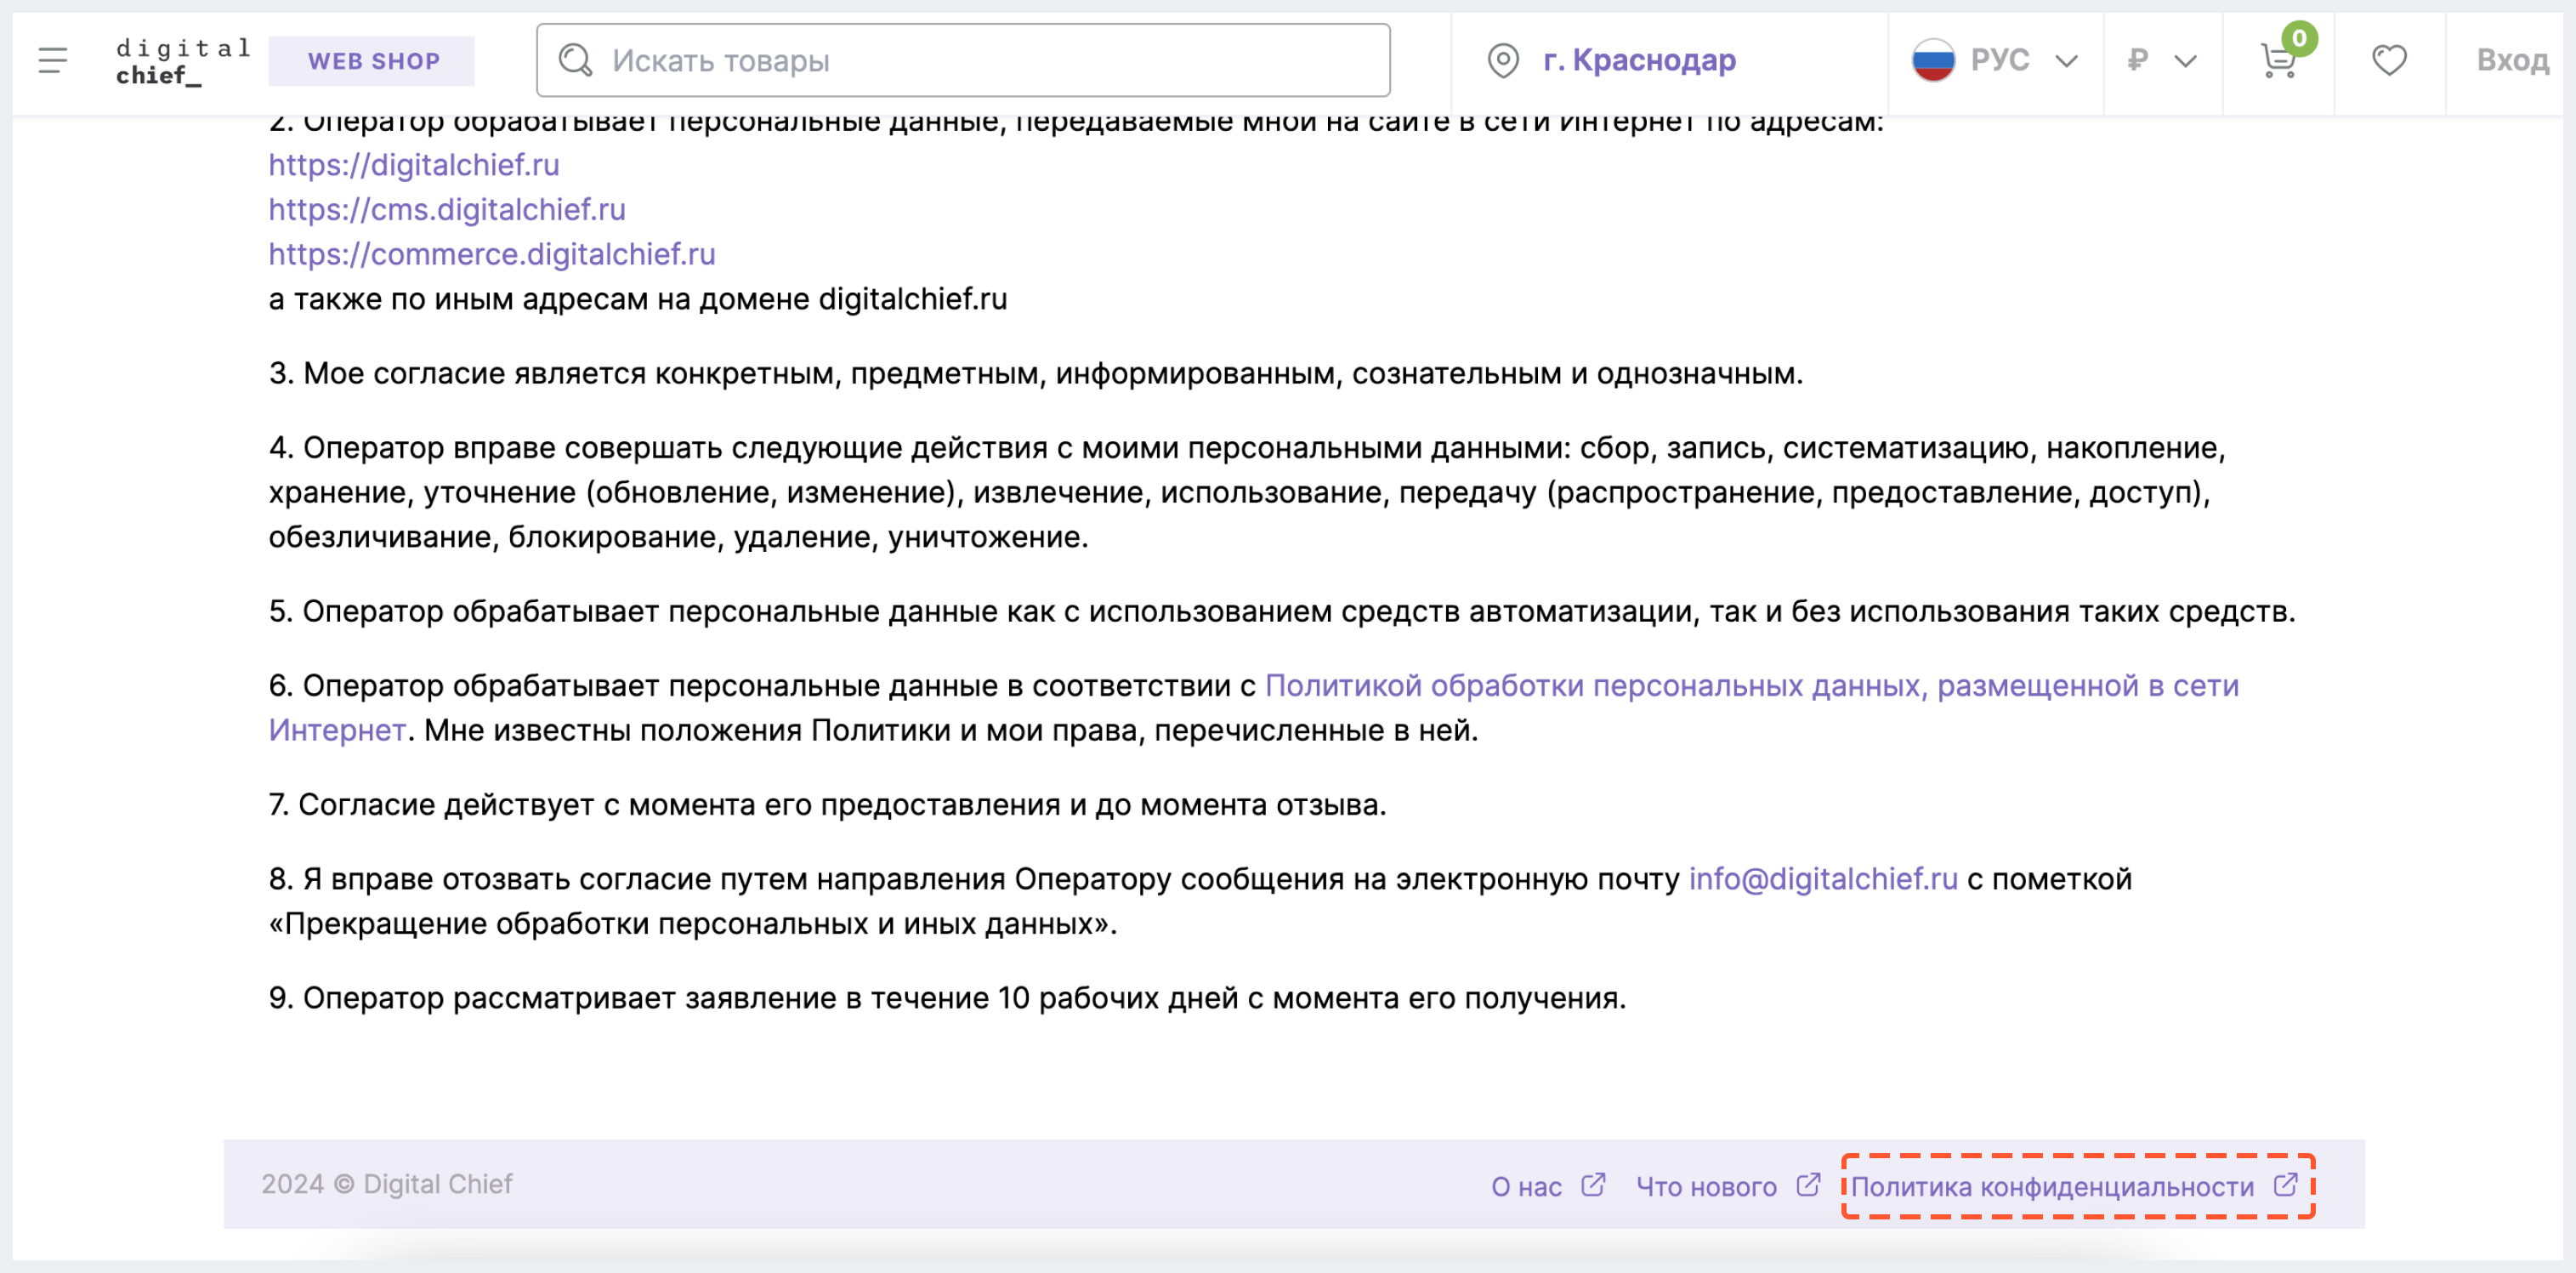
Task: Click the Вход login link
Action: tap(2512, 61)
